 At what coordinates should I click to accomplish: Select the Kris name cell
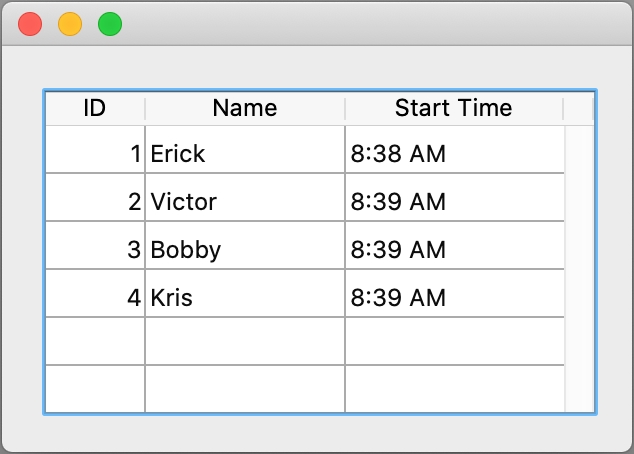tap(245, 298)
